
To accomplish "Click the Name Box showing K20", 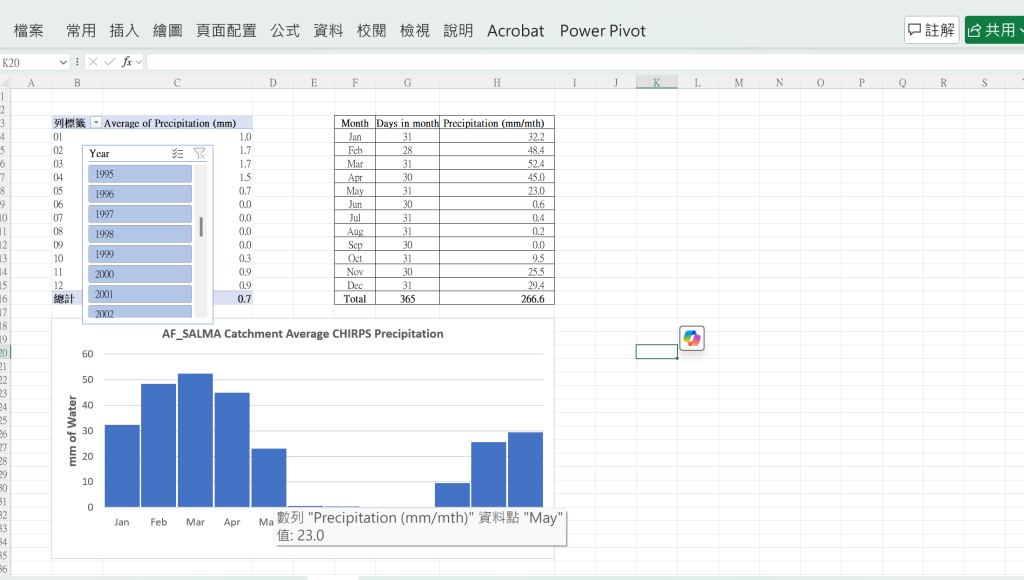I will coord(29,62).
